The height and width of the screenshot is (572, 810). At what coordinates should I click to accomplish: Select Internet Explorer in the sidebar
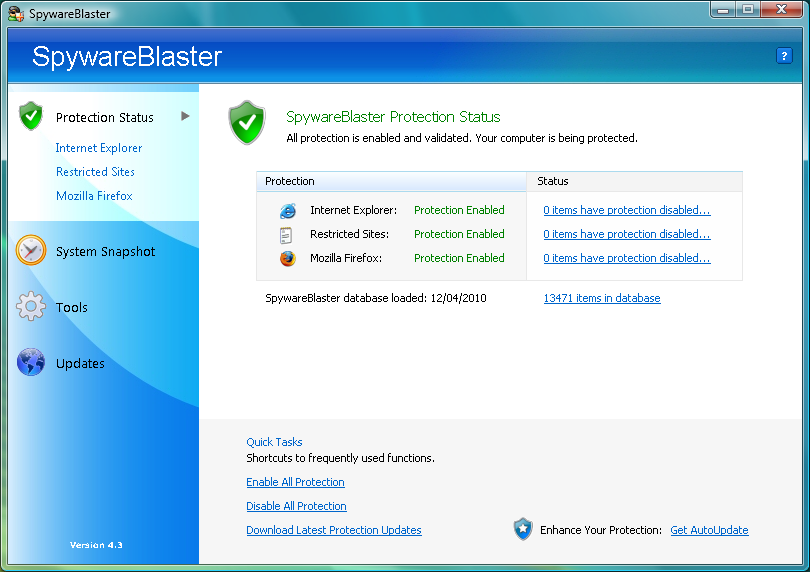[x=99, y=148]
